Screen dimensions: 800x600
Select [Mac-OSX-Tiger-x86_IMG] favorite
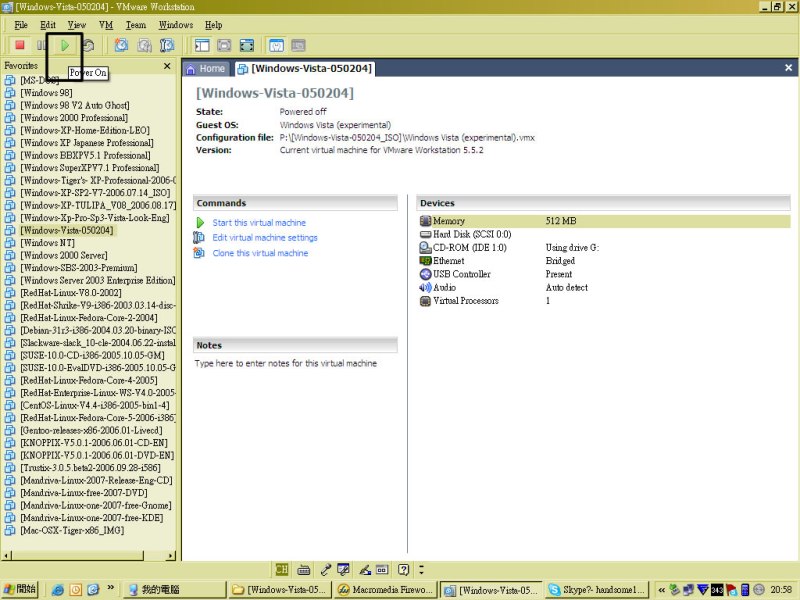(x=72, y=530)
